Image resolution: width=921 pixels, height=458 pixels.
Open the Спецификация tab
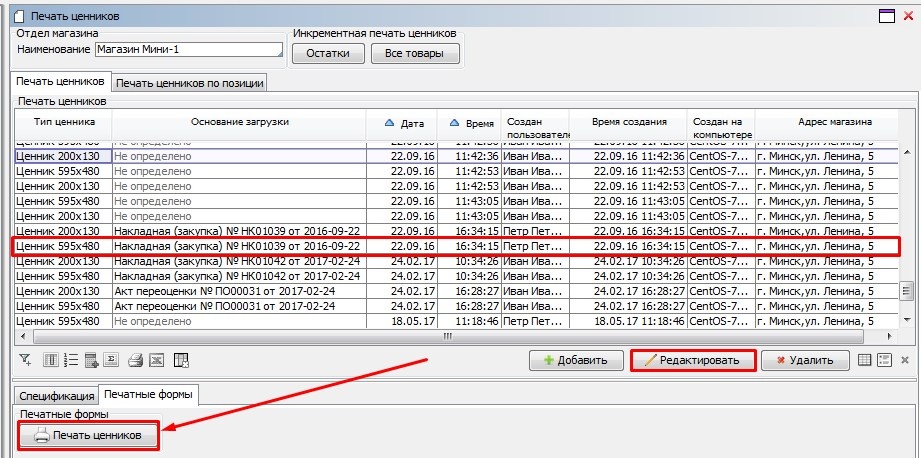(56, 396)
